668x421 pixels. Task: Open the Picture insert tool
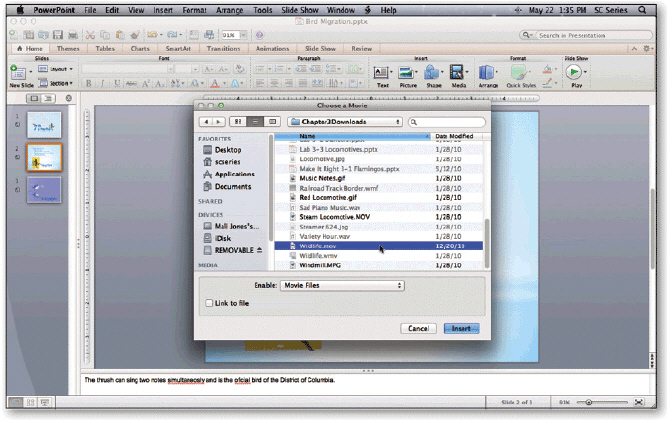(406, 72)
